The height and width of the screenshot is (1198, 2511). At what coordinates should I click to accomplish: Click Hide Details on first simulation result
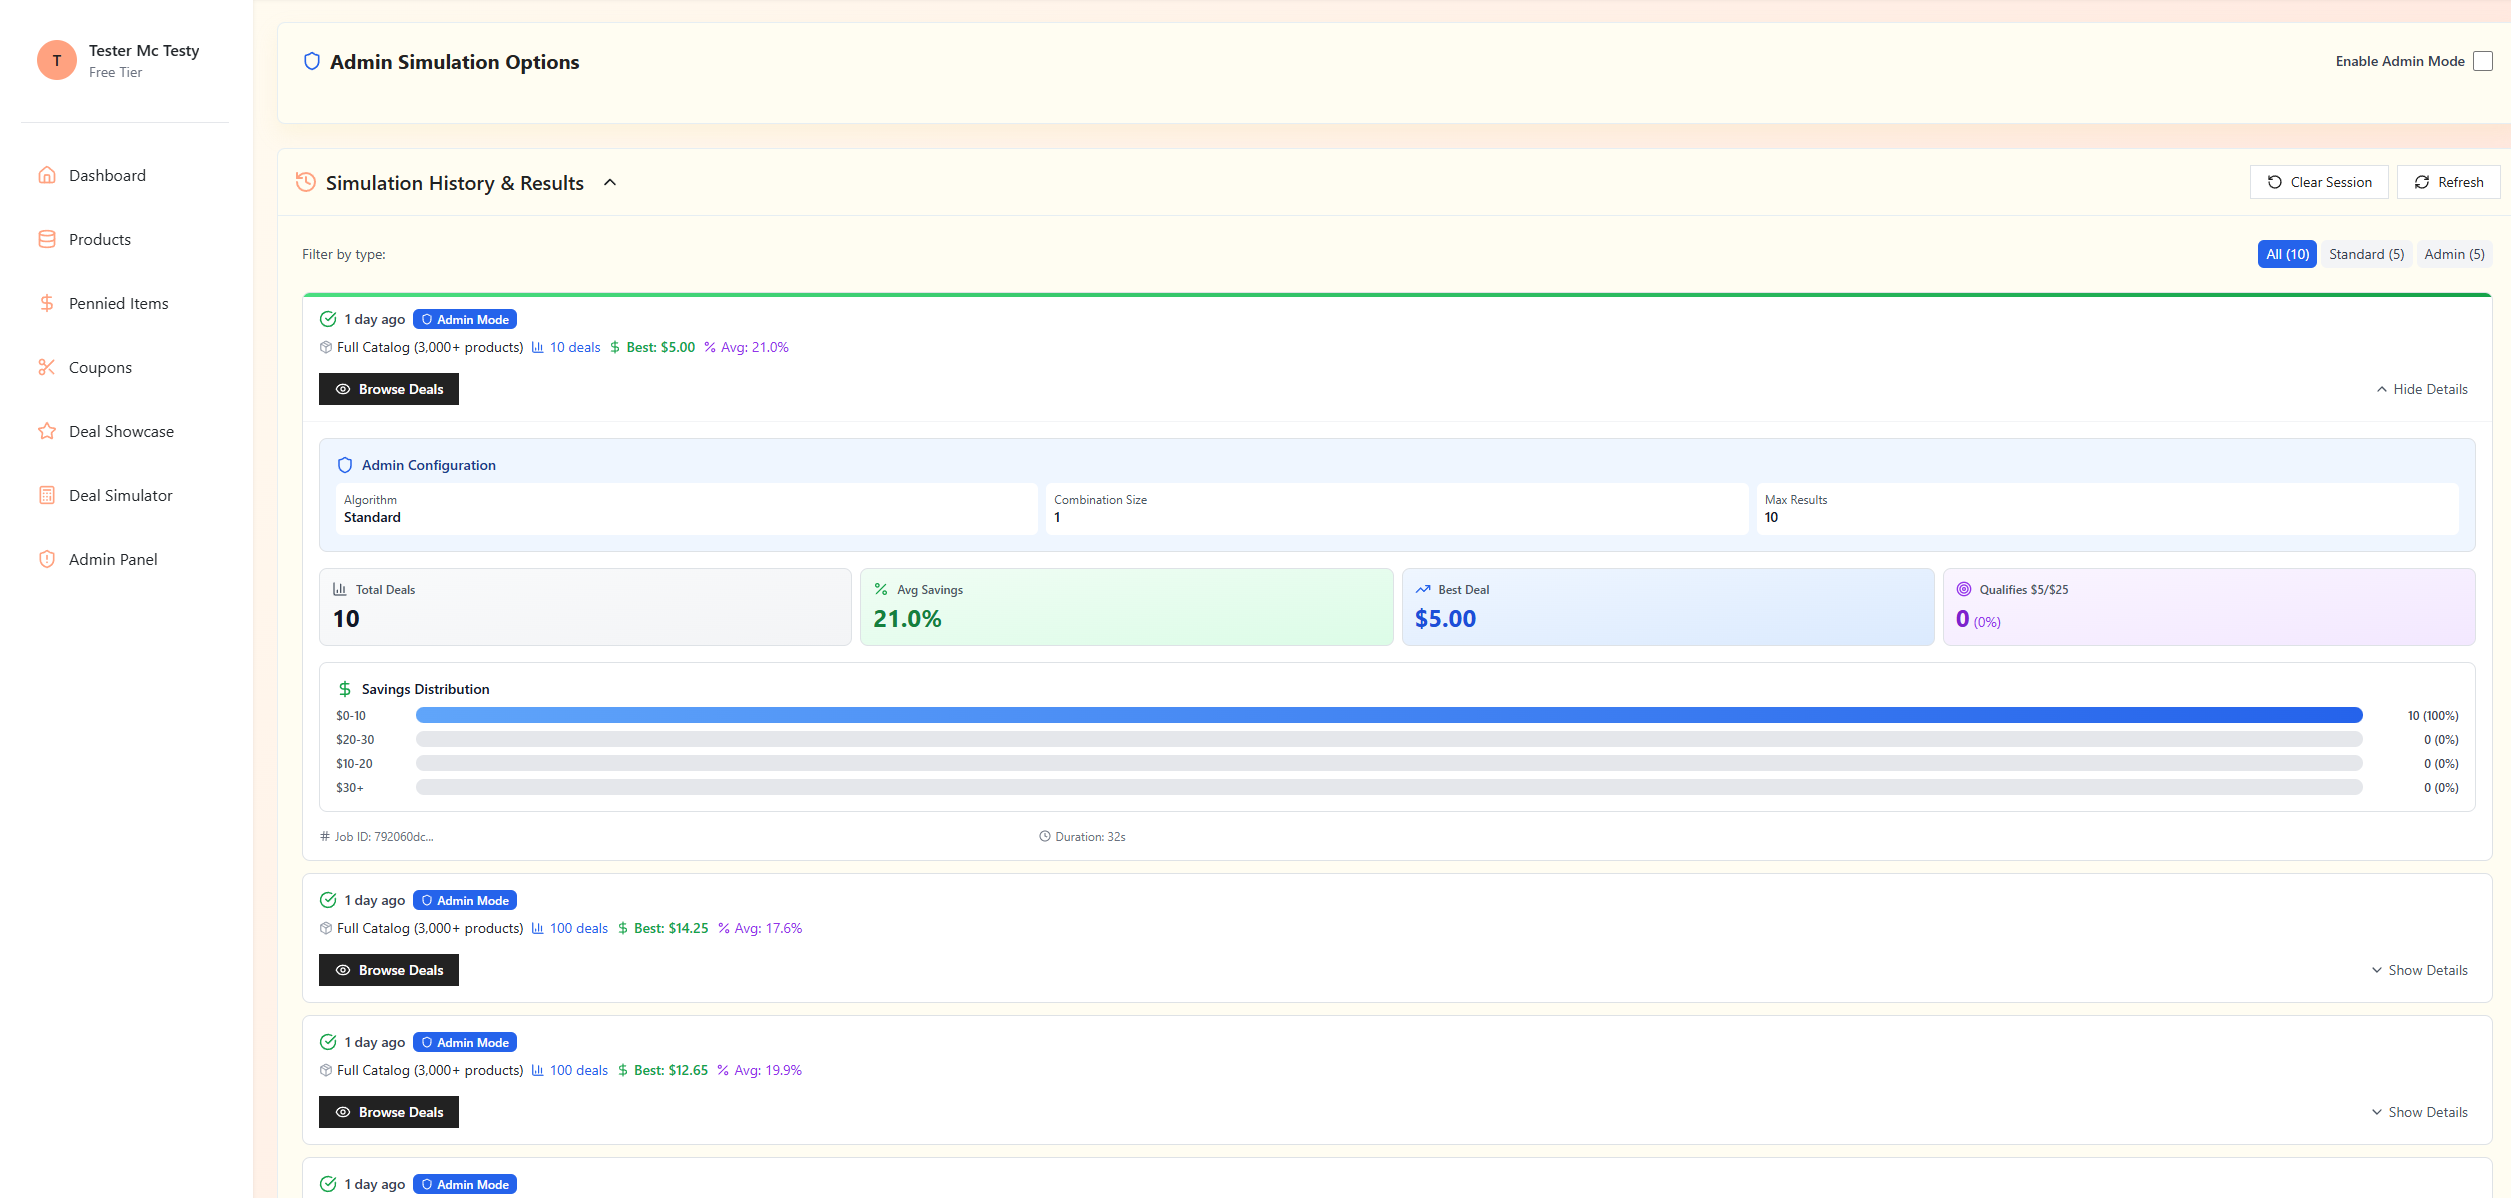[2420, 388]
